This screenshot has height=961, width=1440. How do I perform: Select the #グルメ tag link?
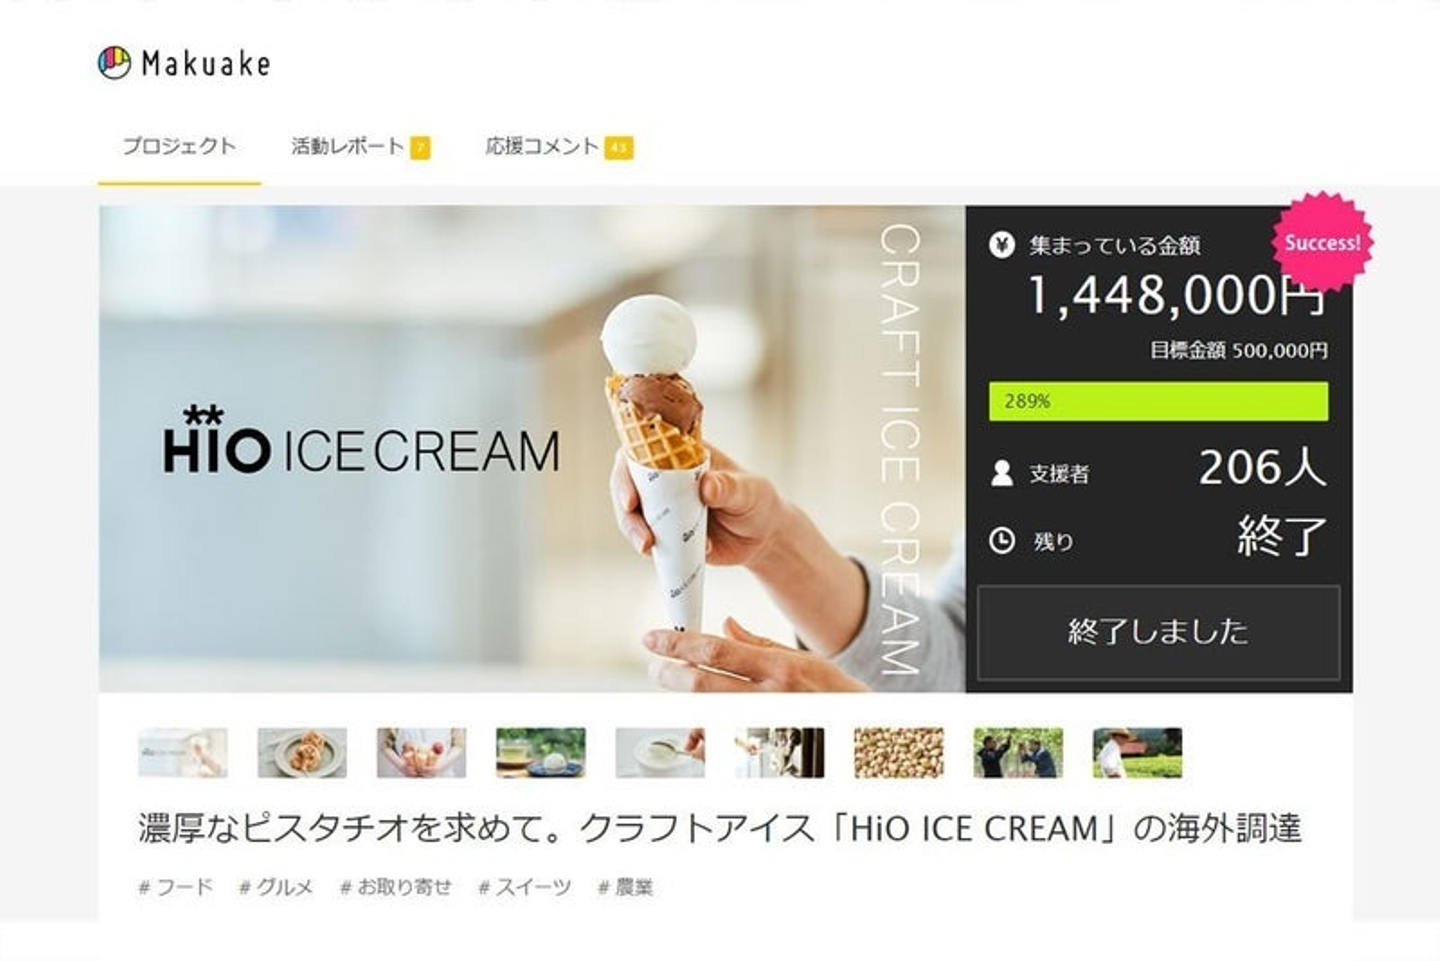[x=276, y=887]
